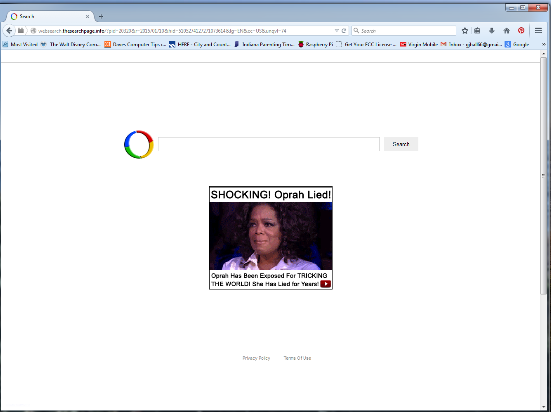
Task: Open the Privacy Policy link
Action: pos(256,358)
